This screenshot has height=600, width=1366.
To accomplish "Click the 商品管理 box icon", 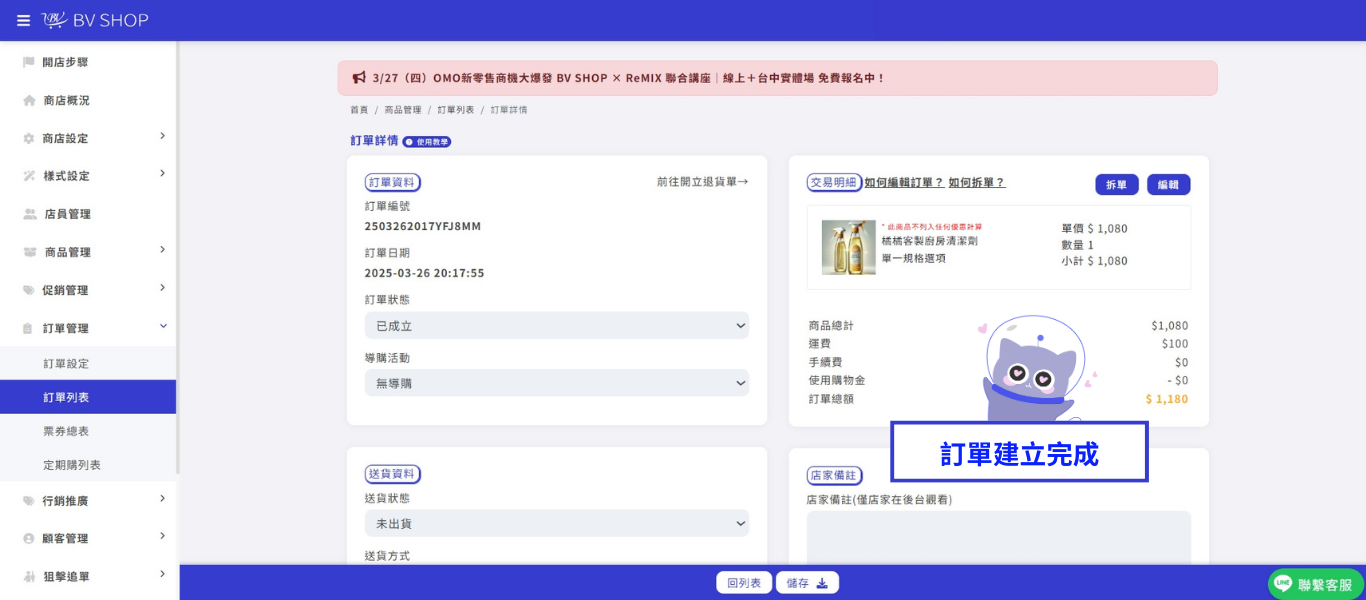I will 30,252.
